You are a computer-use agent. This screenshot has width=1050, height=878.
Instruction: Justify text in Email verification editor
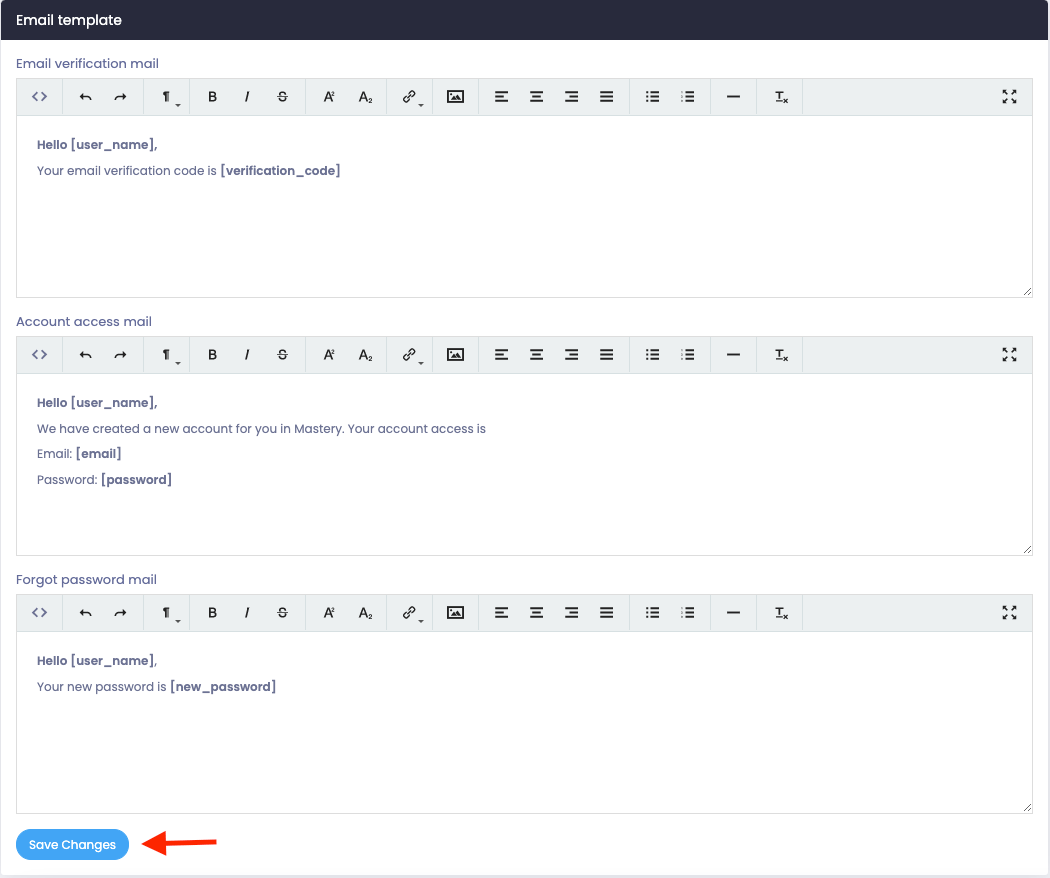(606, 97)
